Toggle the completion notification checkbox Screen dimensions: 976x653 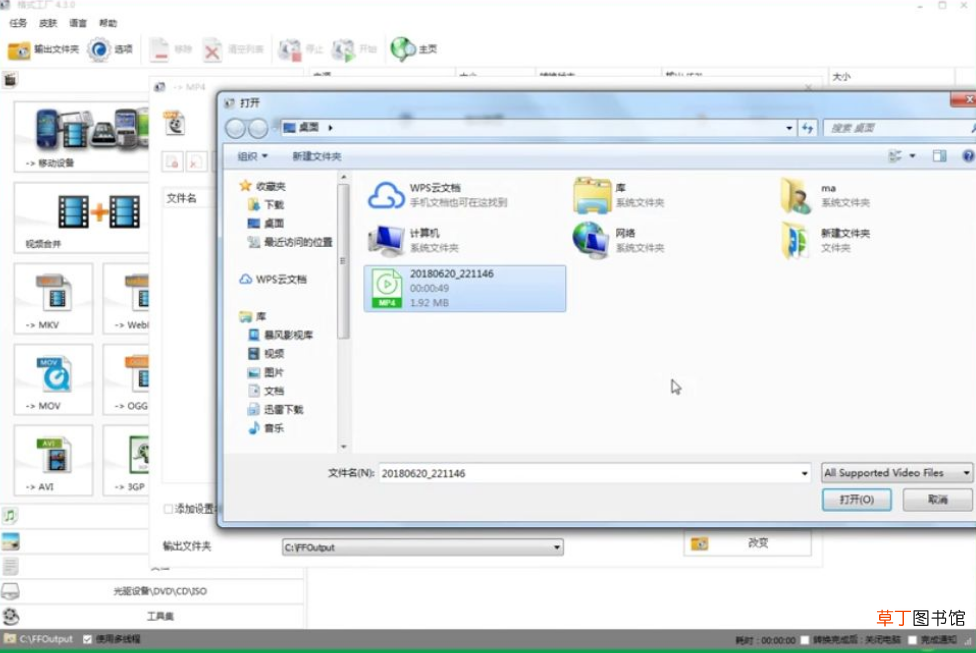912,640
